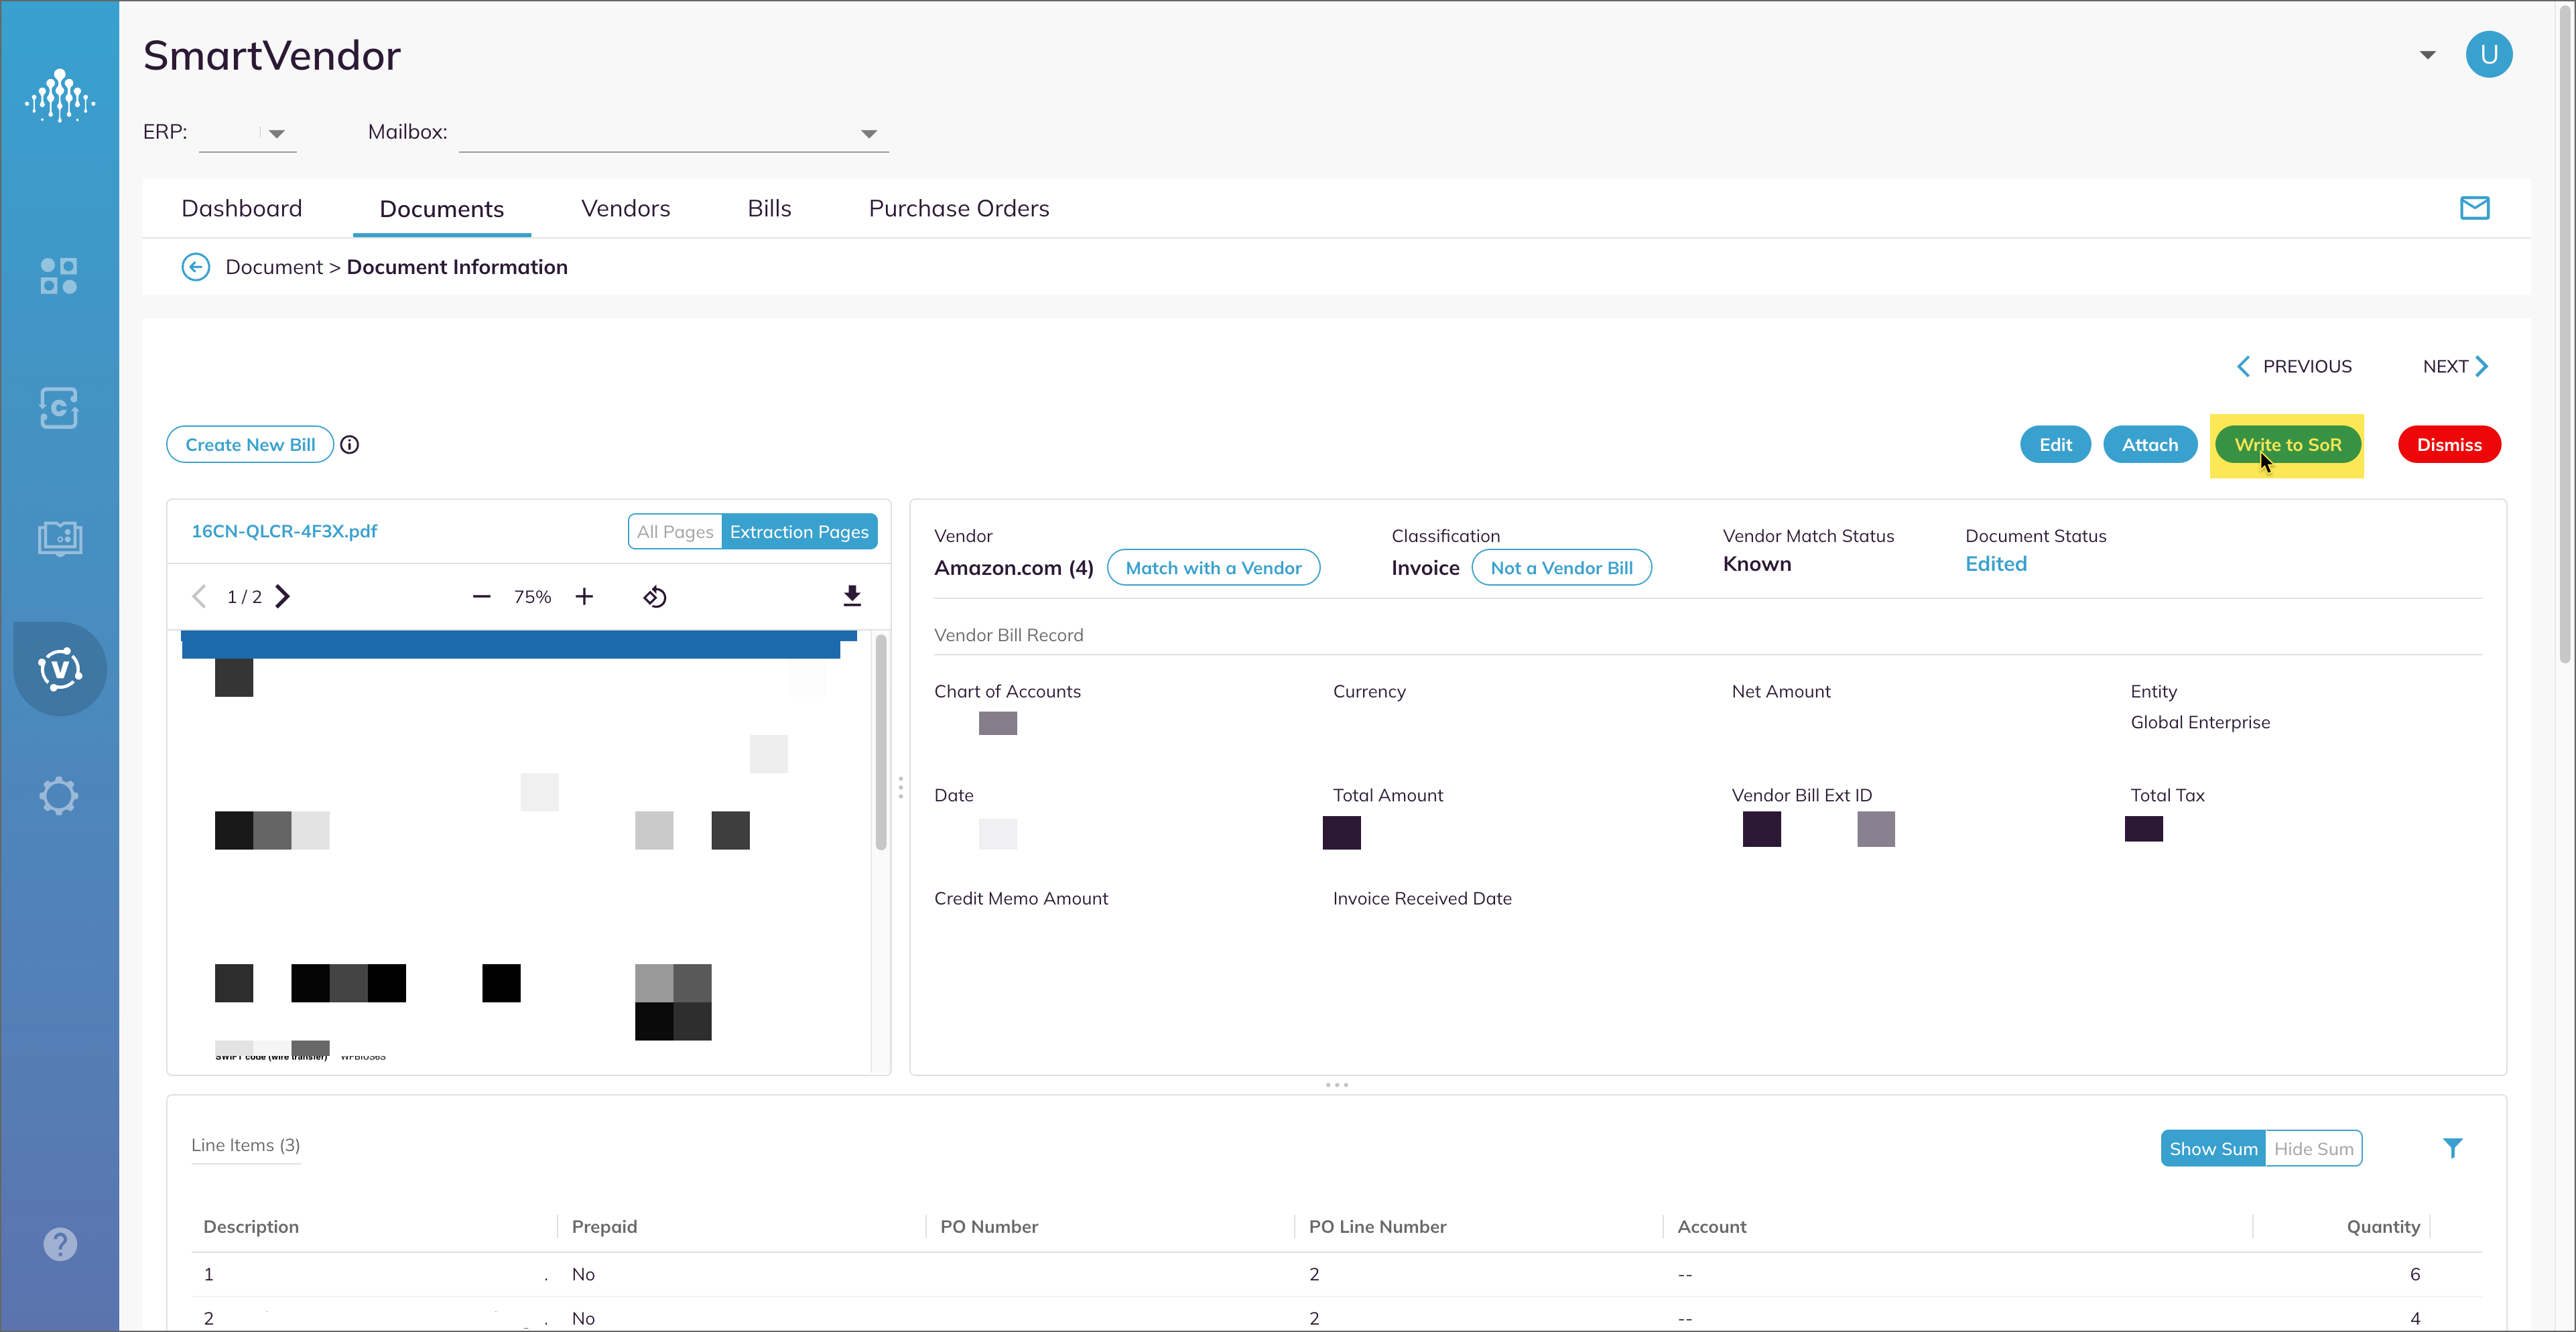Click Match with a Vendor
Viewport: 2576px width, 1332px height.
click(1213, 567)
